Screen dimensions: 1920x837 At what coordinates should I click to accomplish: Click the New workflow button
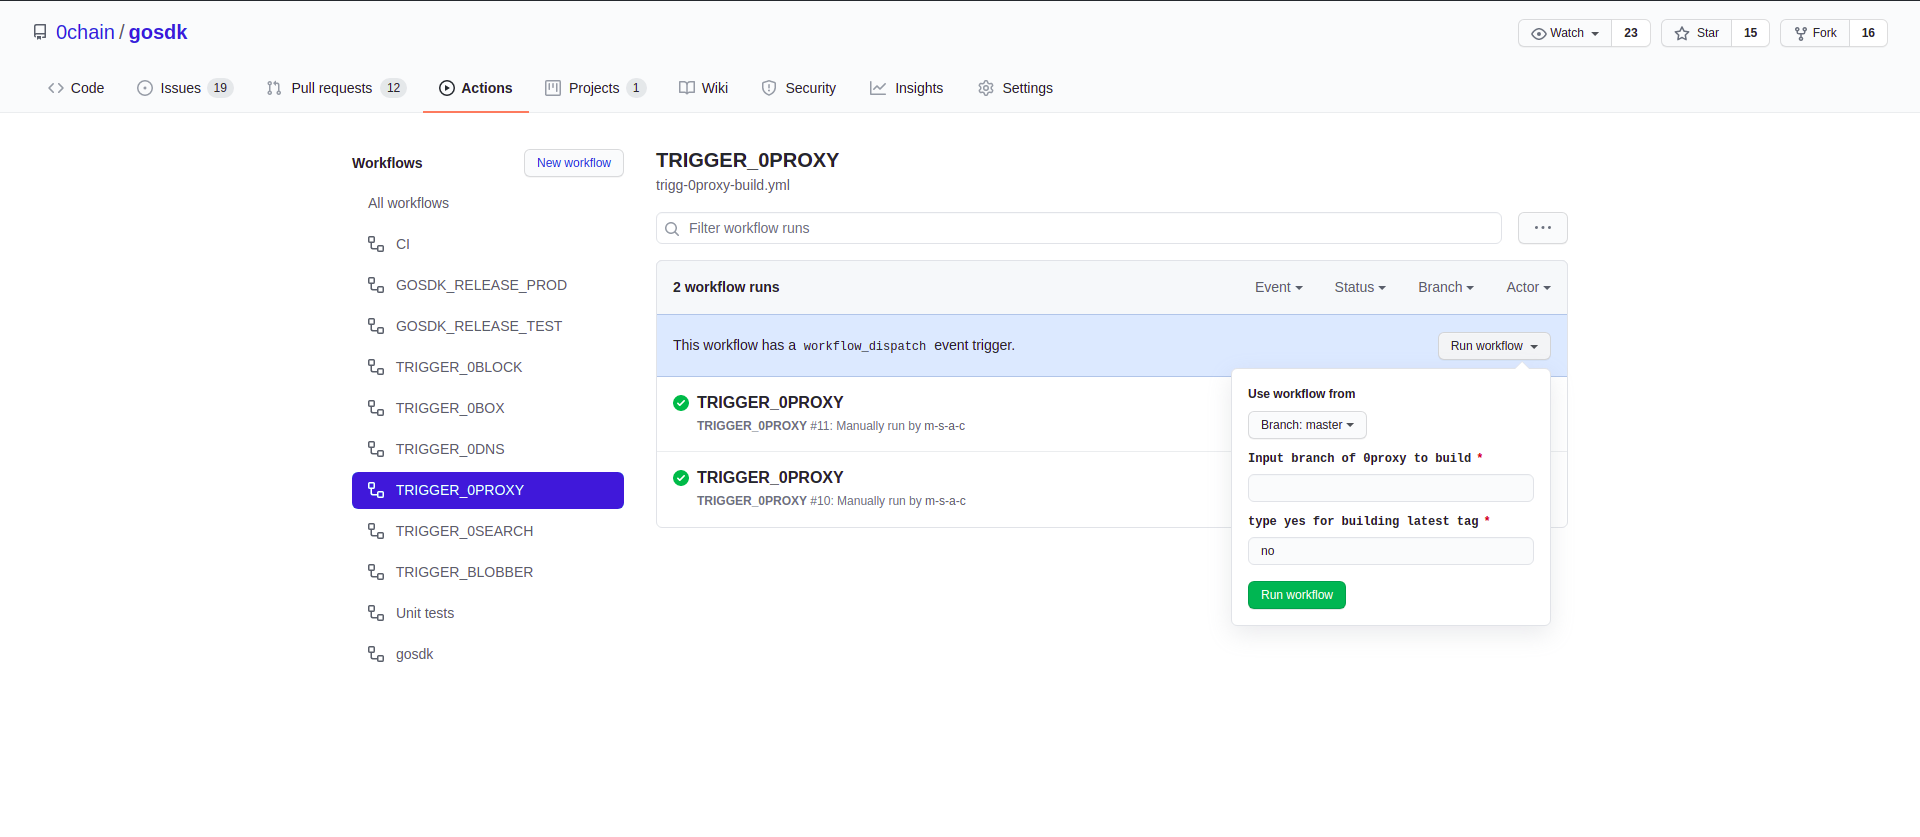[574, 163]
